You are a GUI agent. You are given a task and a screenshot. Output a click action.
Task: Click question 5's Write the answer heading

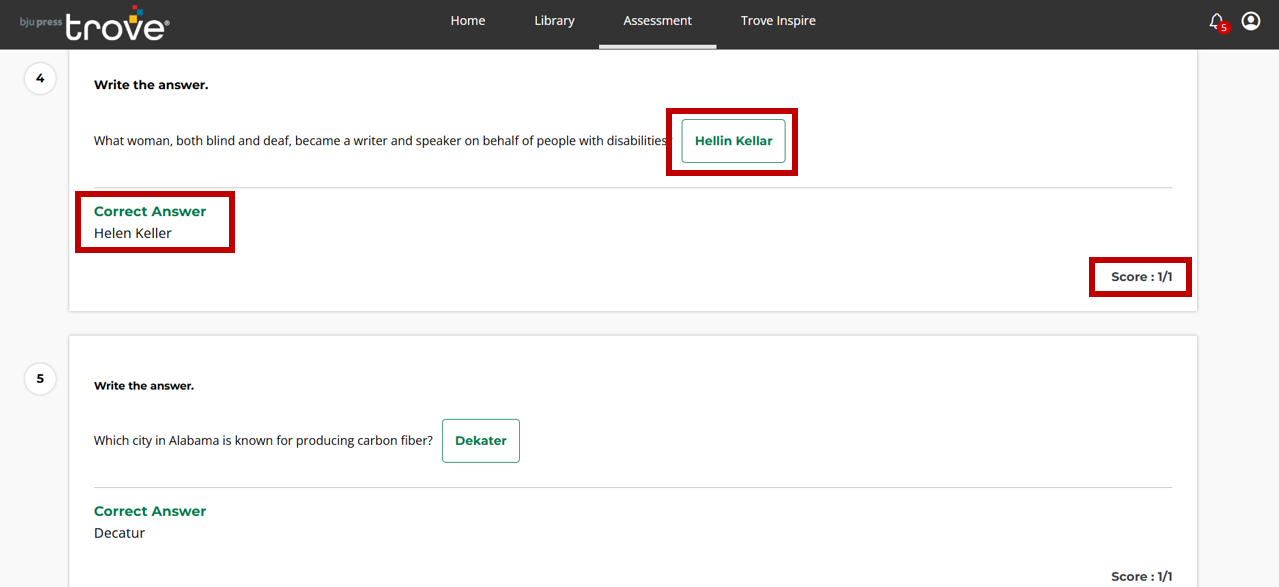[144, 386]
